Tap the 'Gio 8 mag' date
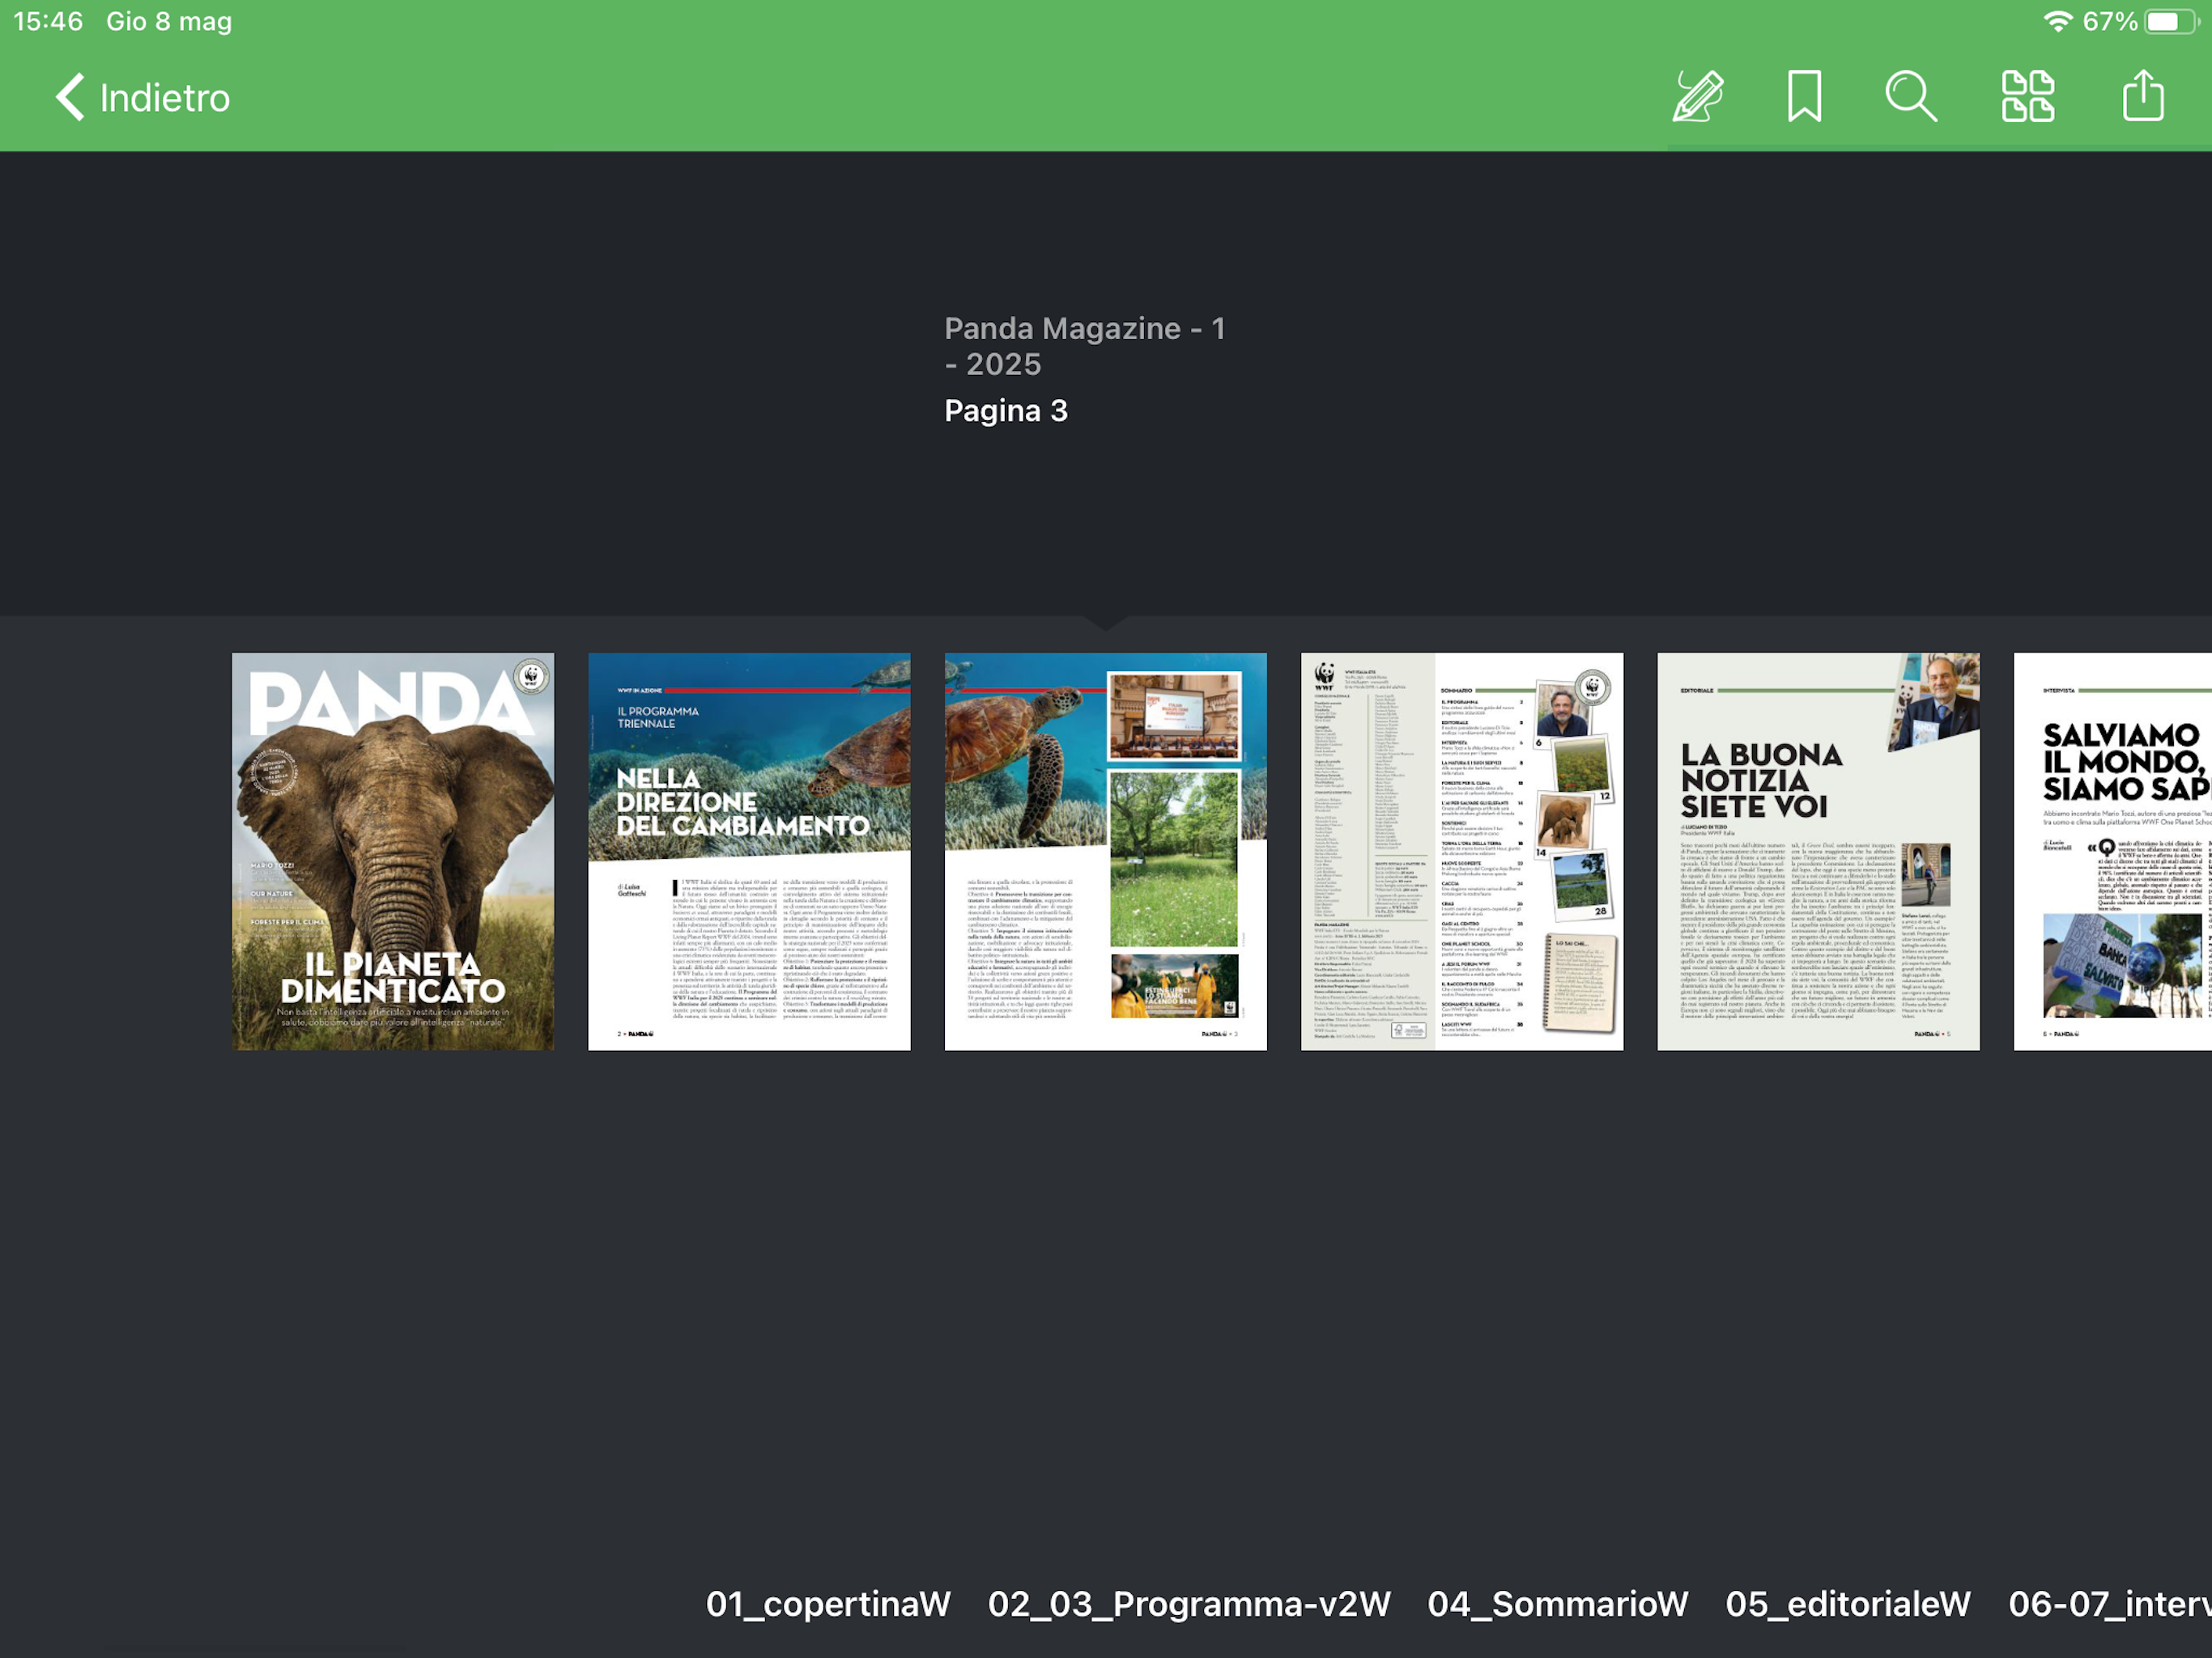The height and width of the screenshot is (1658, 2212). tap(169, 21)
